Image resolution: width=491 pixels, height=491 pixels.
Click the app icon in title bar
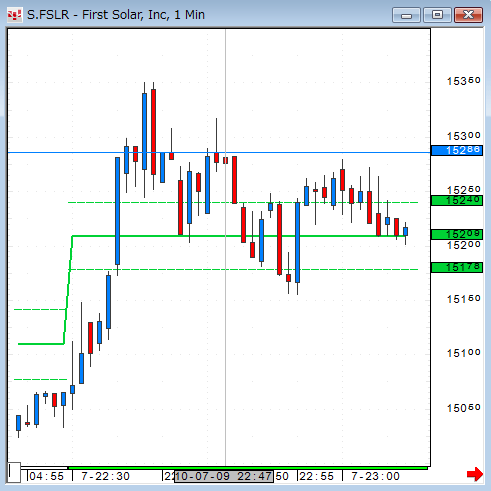coord(14,15)
